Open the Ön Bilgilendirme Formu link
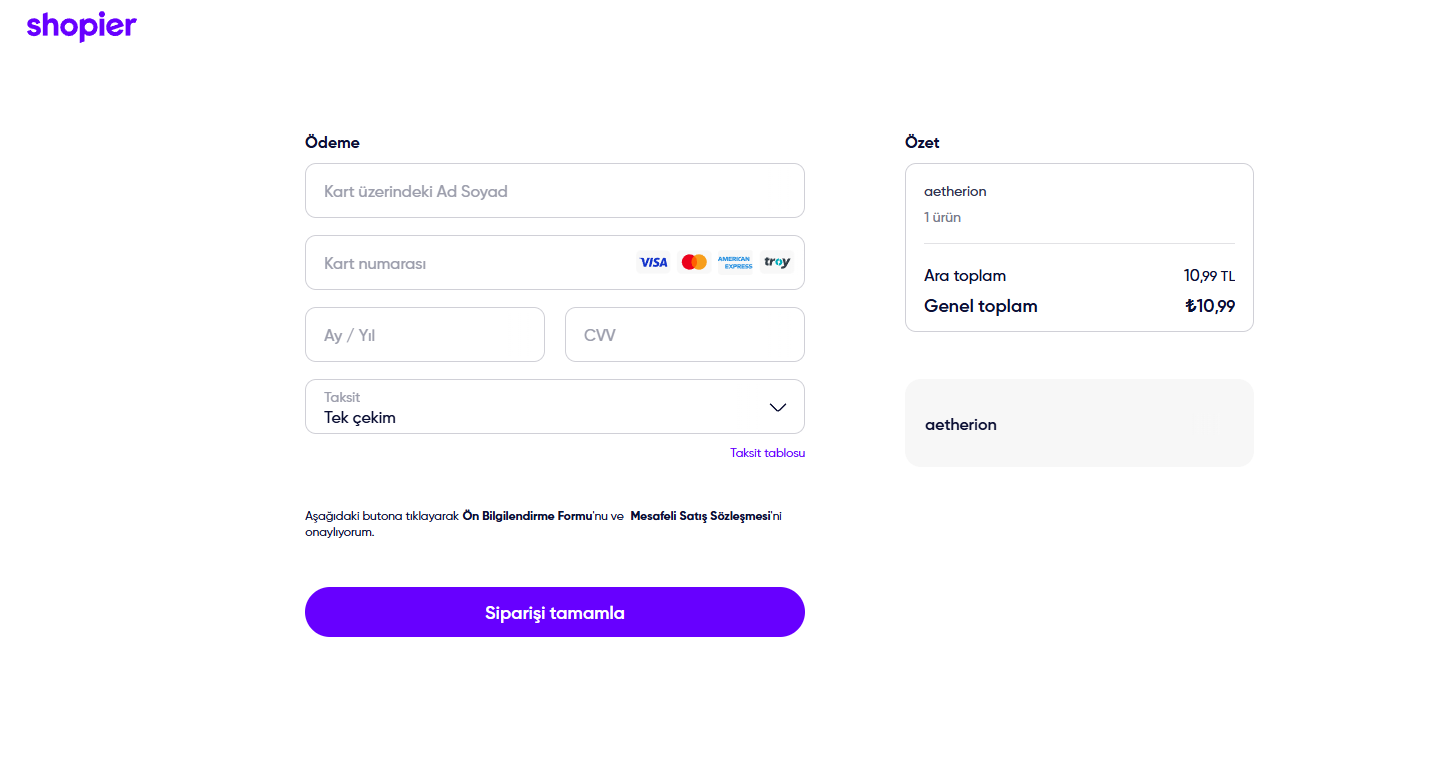This screenshot has width=1434, height=784. tap(527, 516)
